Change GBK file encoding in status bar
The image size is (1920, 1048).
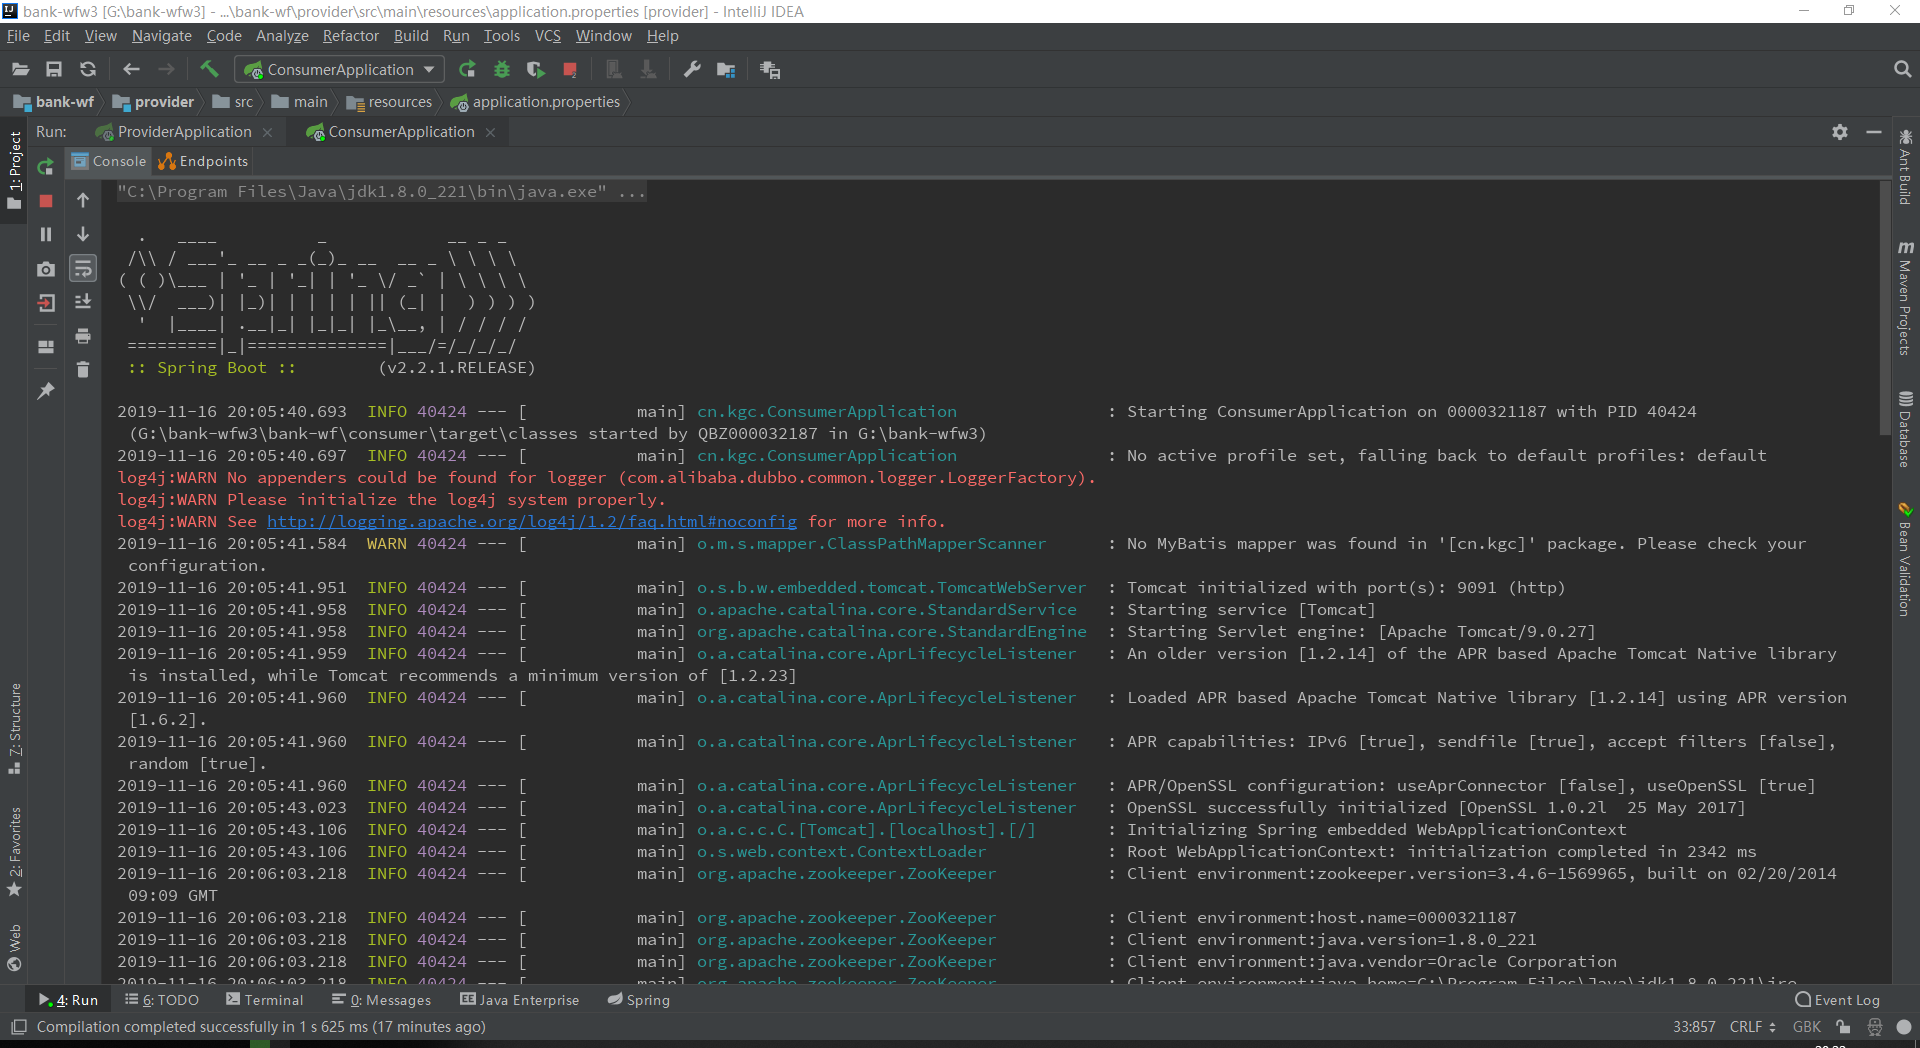(1807, 1027)
